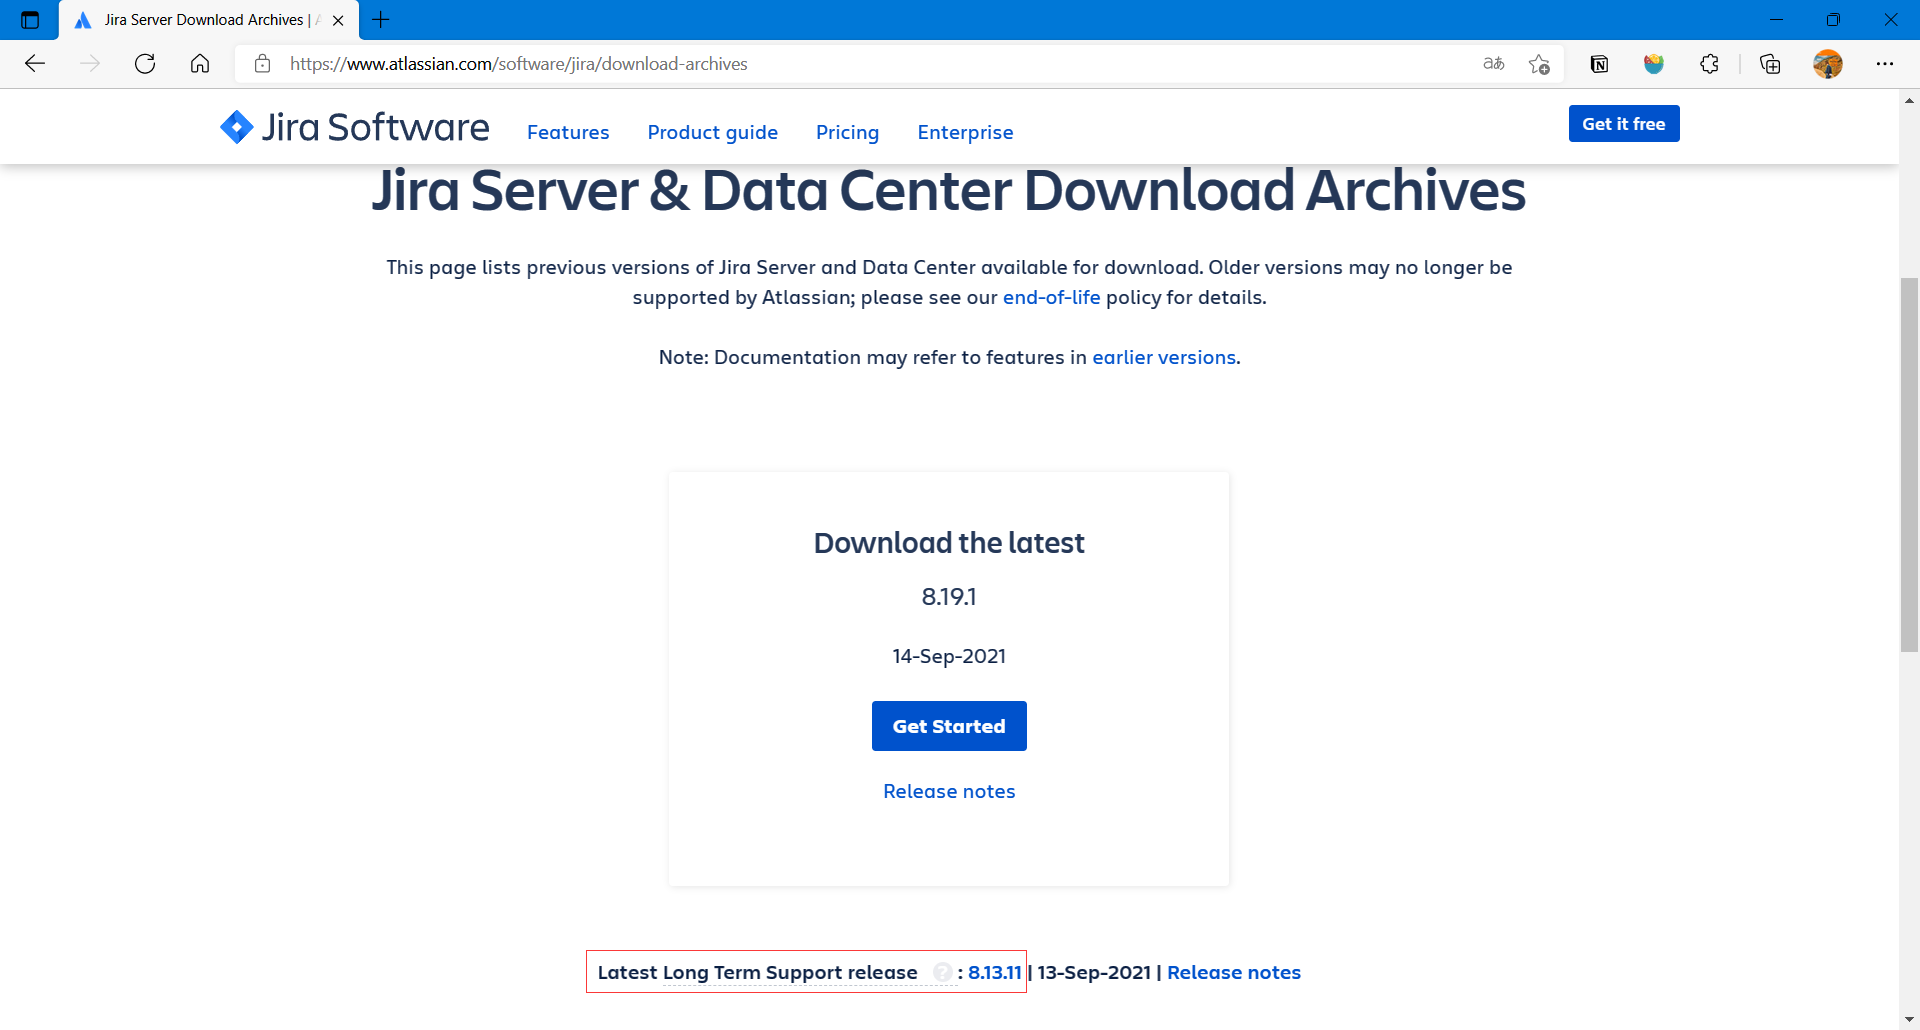Click the Jira Software logo
The image size is (1920, 1030).
click(x=355, y=128)
